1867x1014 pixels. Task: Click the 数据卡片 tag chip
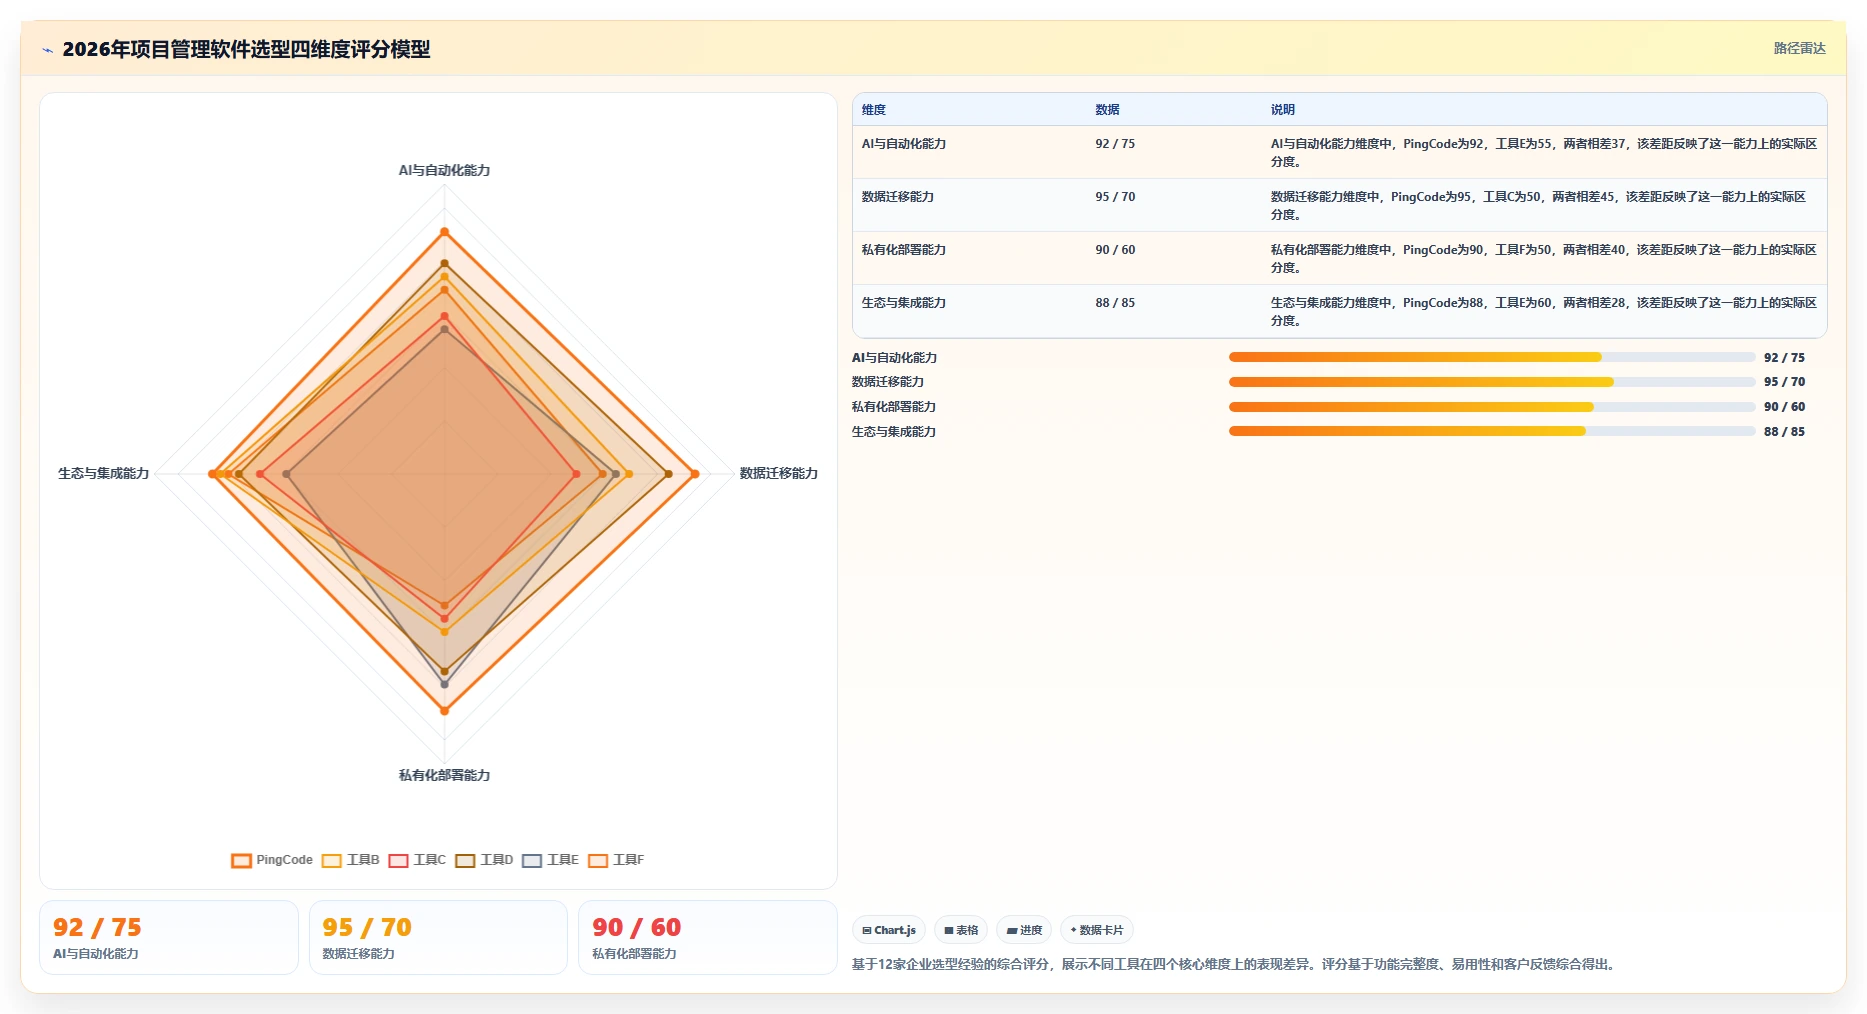click(1097, 930)
